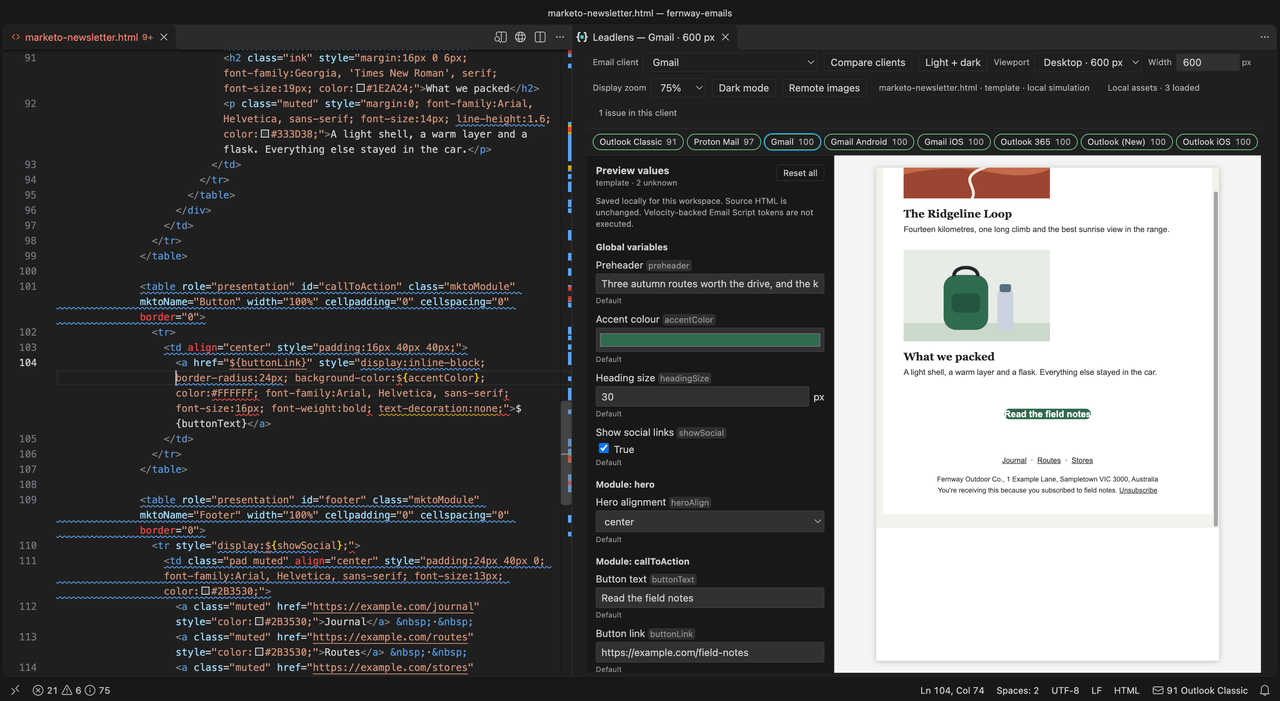Open the preview-to-side icon in editor toolbar

(501, 37)
